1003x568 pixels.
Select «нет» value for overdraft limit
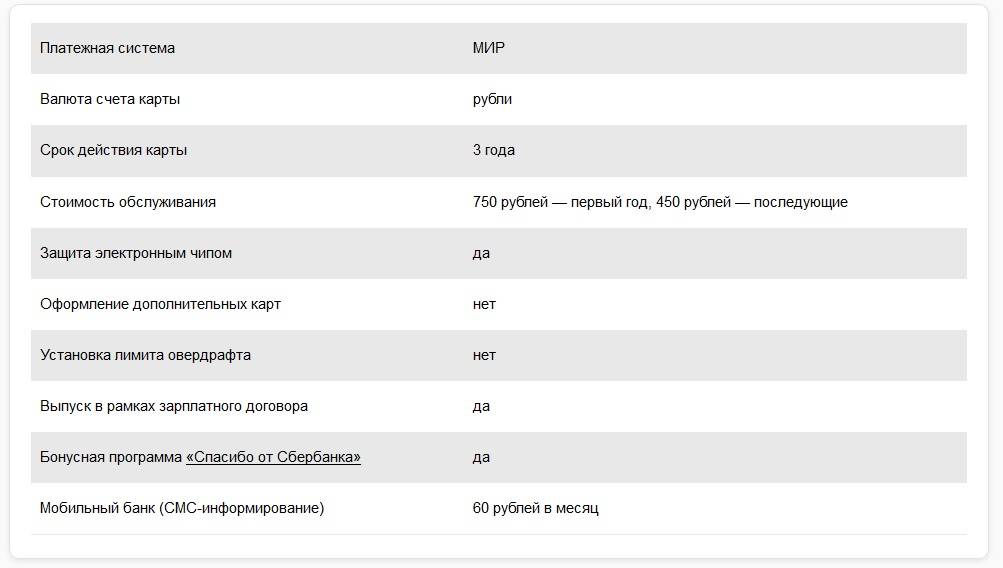click(484, 355)
